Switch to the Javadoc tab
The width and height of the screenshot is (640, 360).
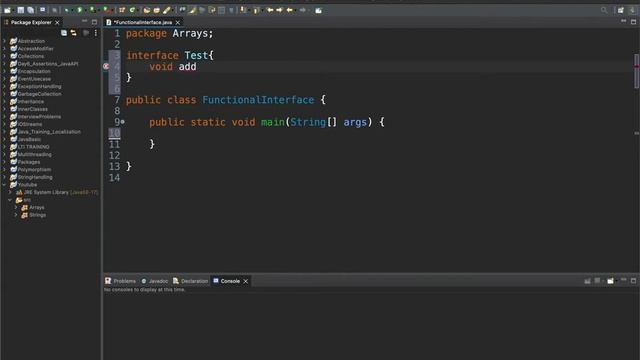(x=155, y=281)
